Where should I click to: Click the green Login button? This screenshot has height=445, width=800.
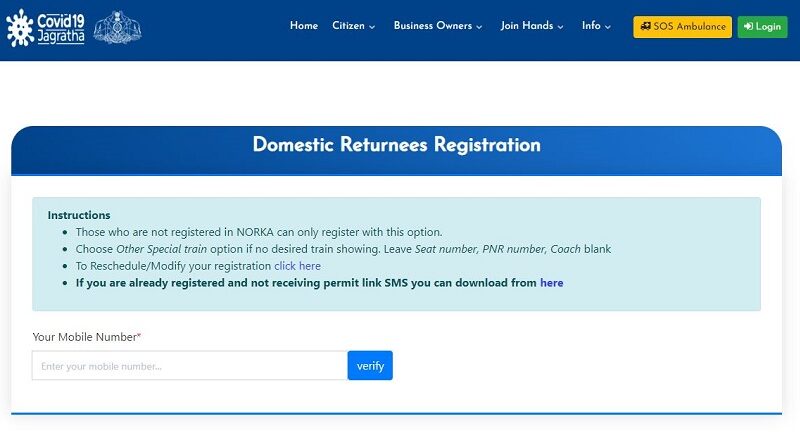[762, 27]
